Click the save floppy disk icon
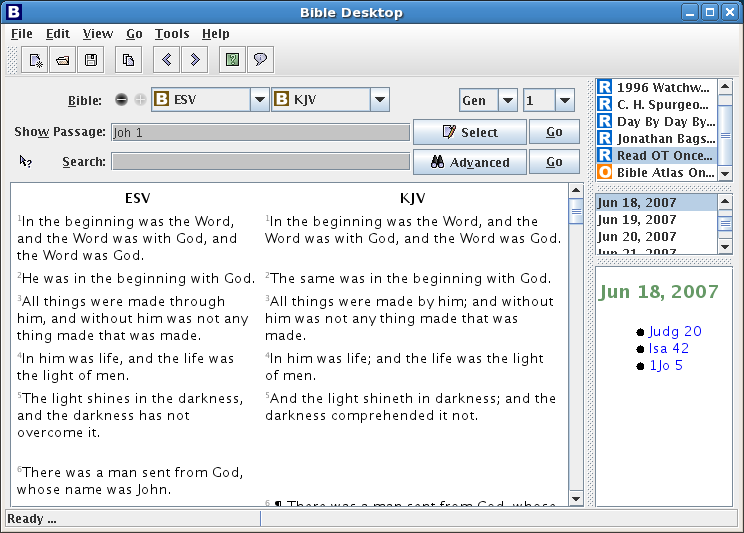The image size is (744, 533). tap(91, 60)
